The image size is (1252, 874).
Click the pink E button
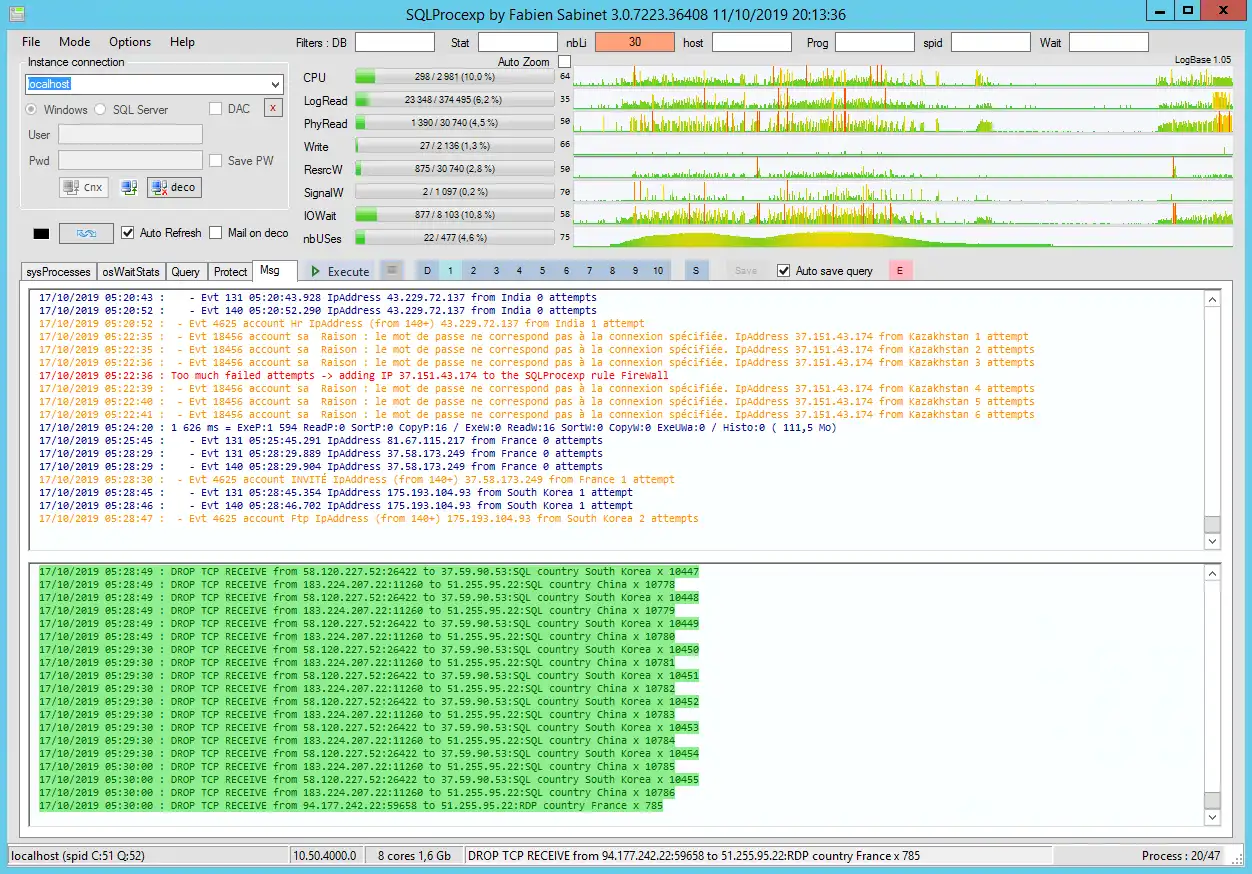(900, 271)
